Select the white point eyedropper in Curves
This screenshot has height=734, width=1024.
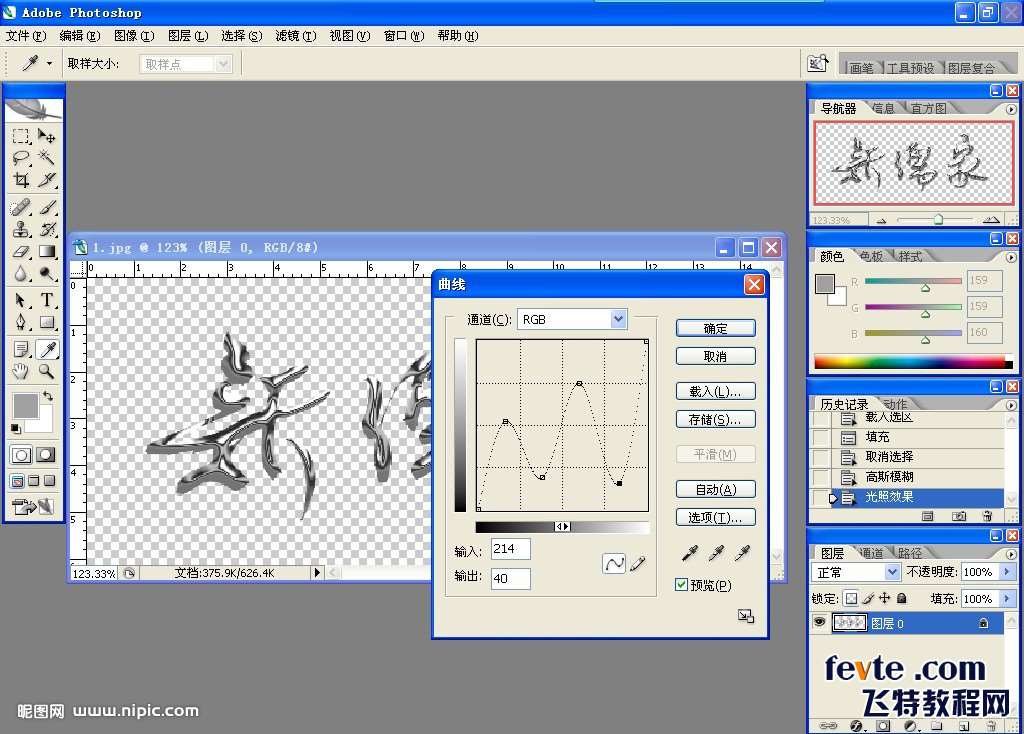click(742, 553)
